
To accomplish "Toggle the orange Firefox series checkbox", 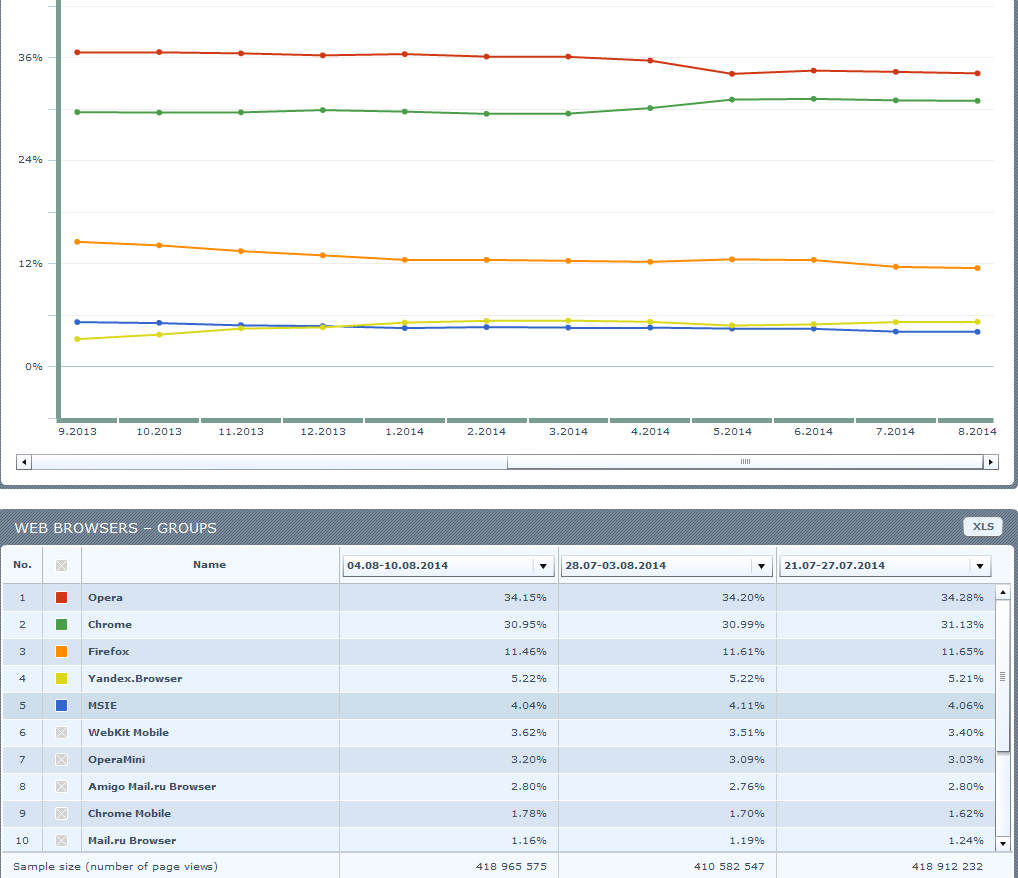I will [x=62, y=652].
